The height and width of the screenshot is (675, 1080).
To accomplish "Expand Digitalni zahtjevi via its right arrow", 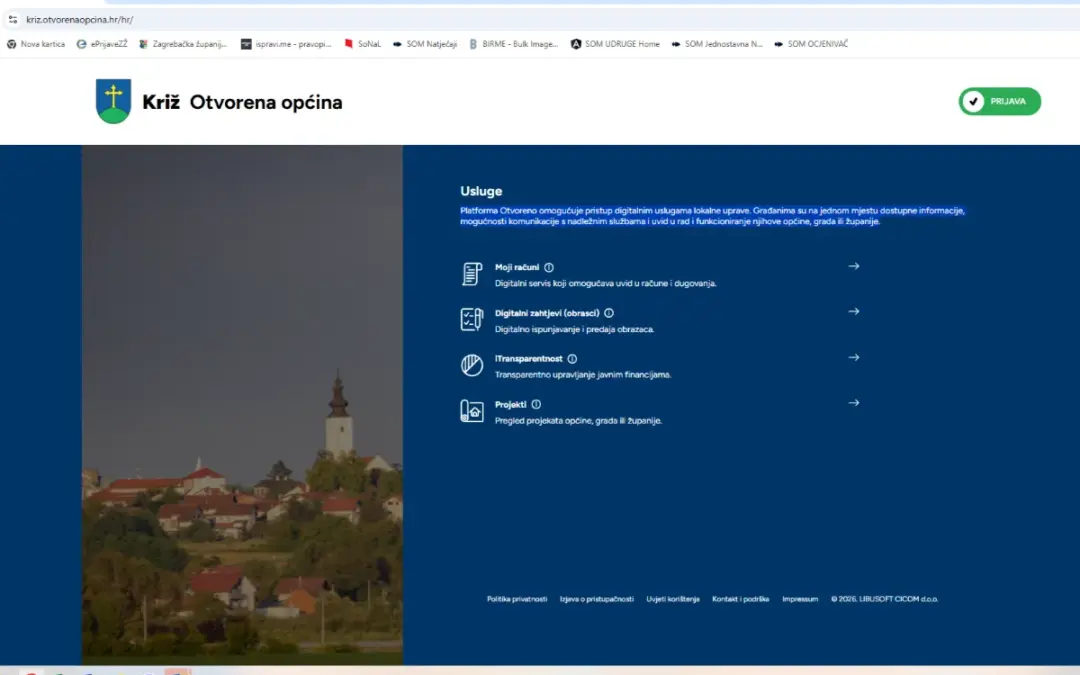I will tap(854, 311).
